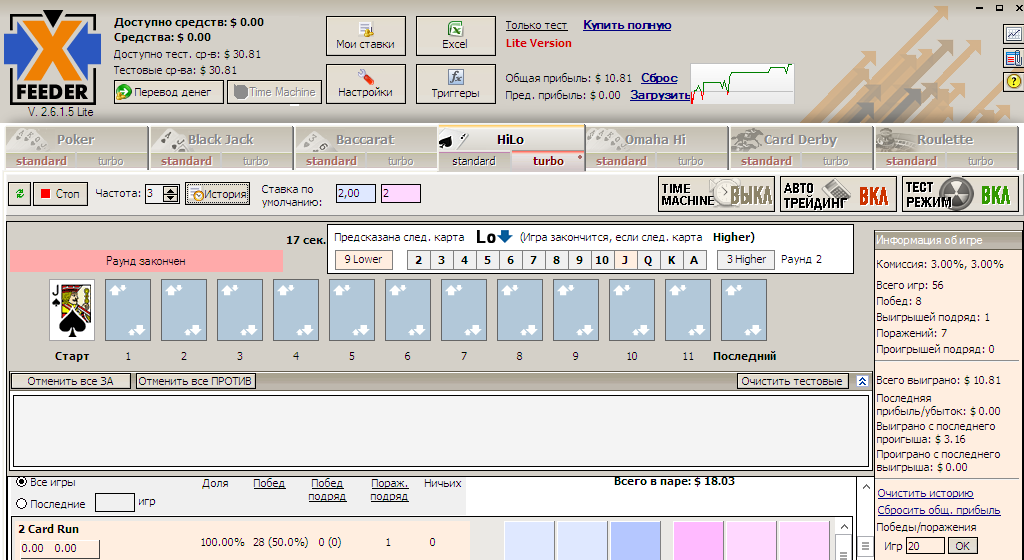Switch to the Baccarat game tab

pos(365,140)
